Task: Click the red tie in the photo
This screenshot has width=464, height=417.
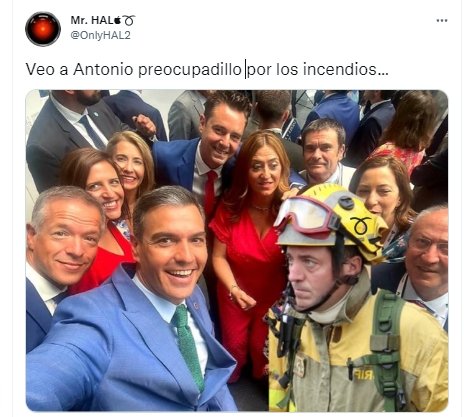Action: [x=211, y=192]
